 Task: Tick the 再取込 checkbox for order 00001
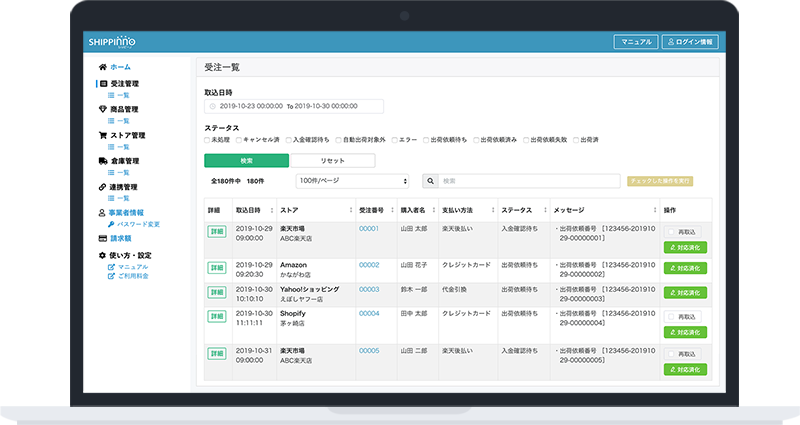pyautogui.click(x=671, y=232)
